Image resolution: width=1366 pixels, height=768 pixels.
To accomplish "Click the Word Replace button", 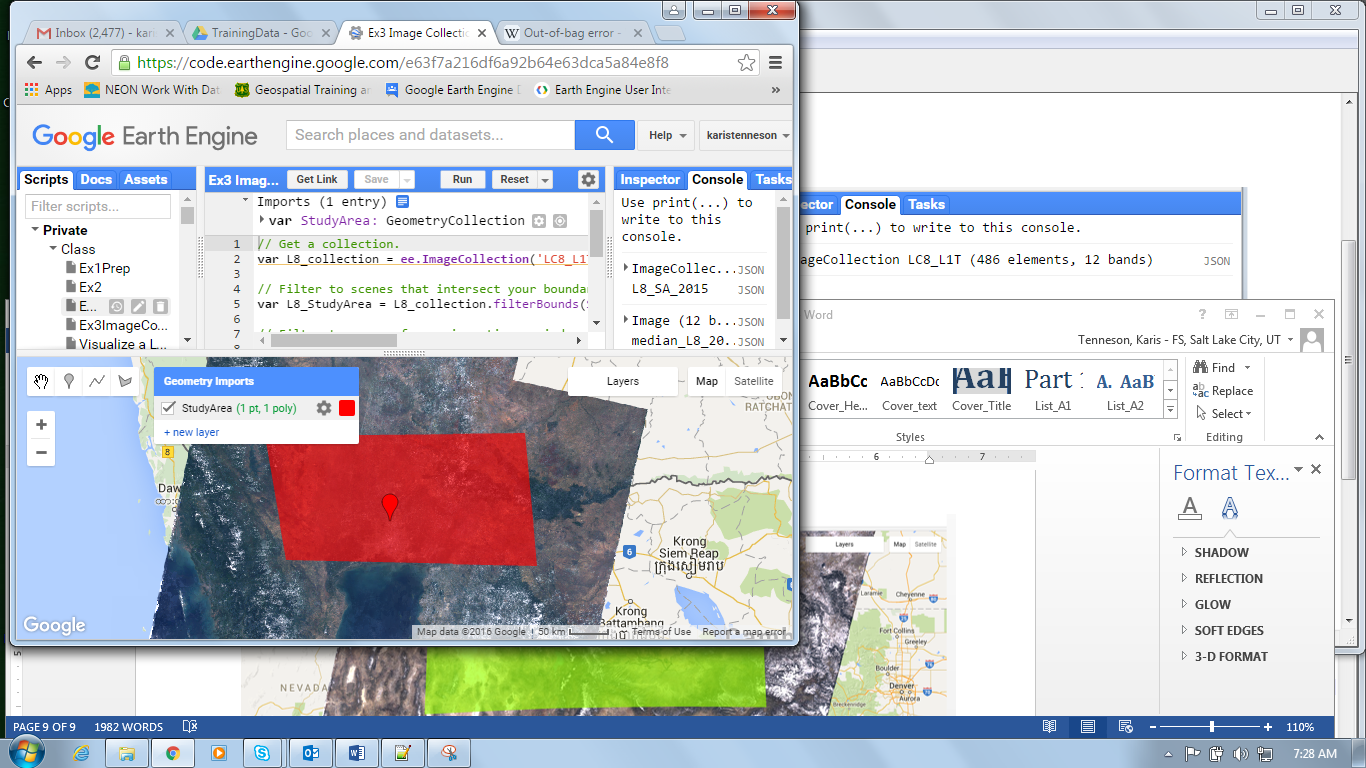I will click(1223, 391).
